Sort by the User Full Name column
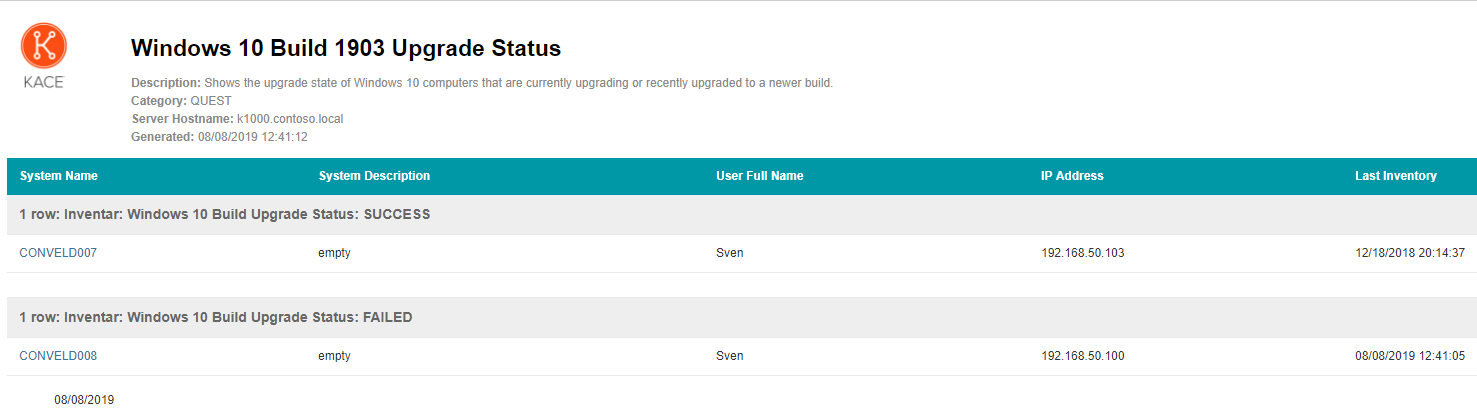This screenshot has width=1477, height=412. tap(760, 176)
